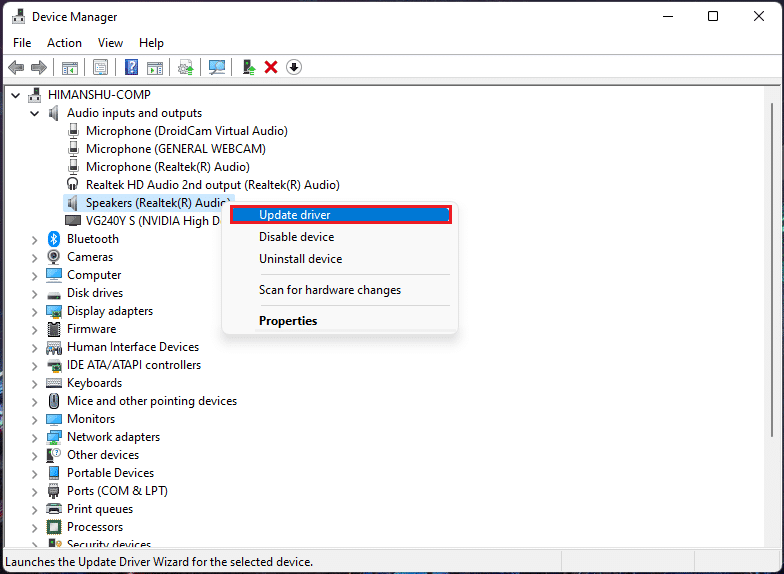Click the Bluetooth category icon
The width and height of the screenshot is (784, 574).
54,239
